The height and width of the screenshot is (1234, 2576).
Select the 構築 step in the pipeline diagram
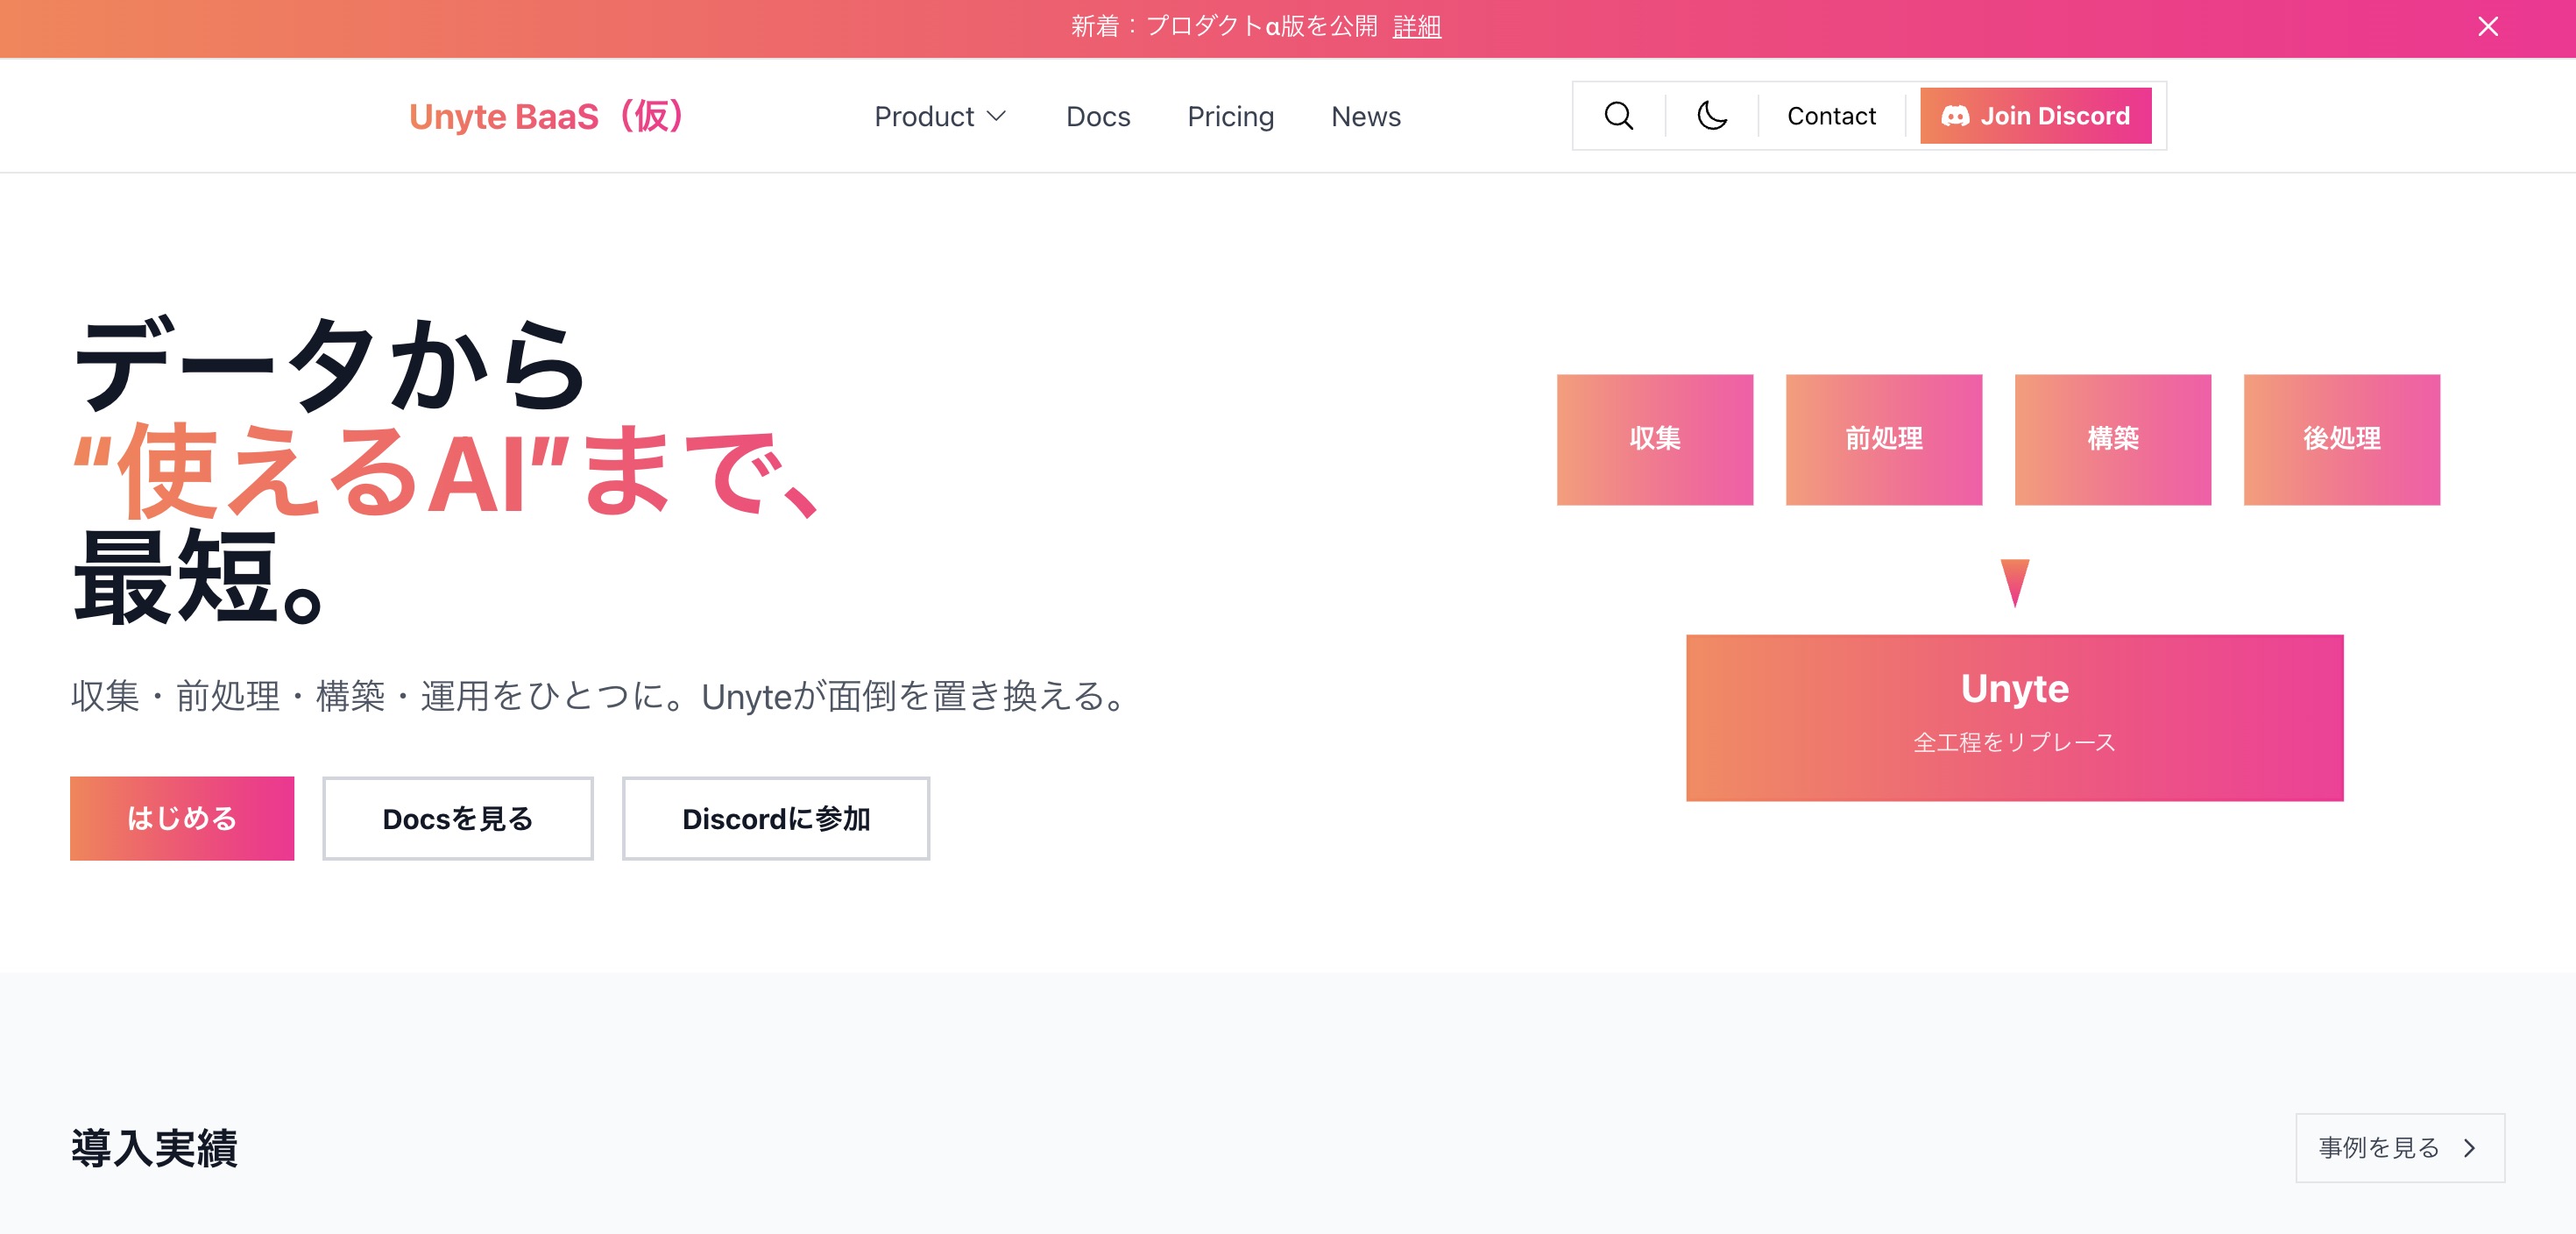(2112, 439)
